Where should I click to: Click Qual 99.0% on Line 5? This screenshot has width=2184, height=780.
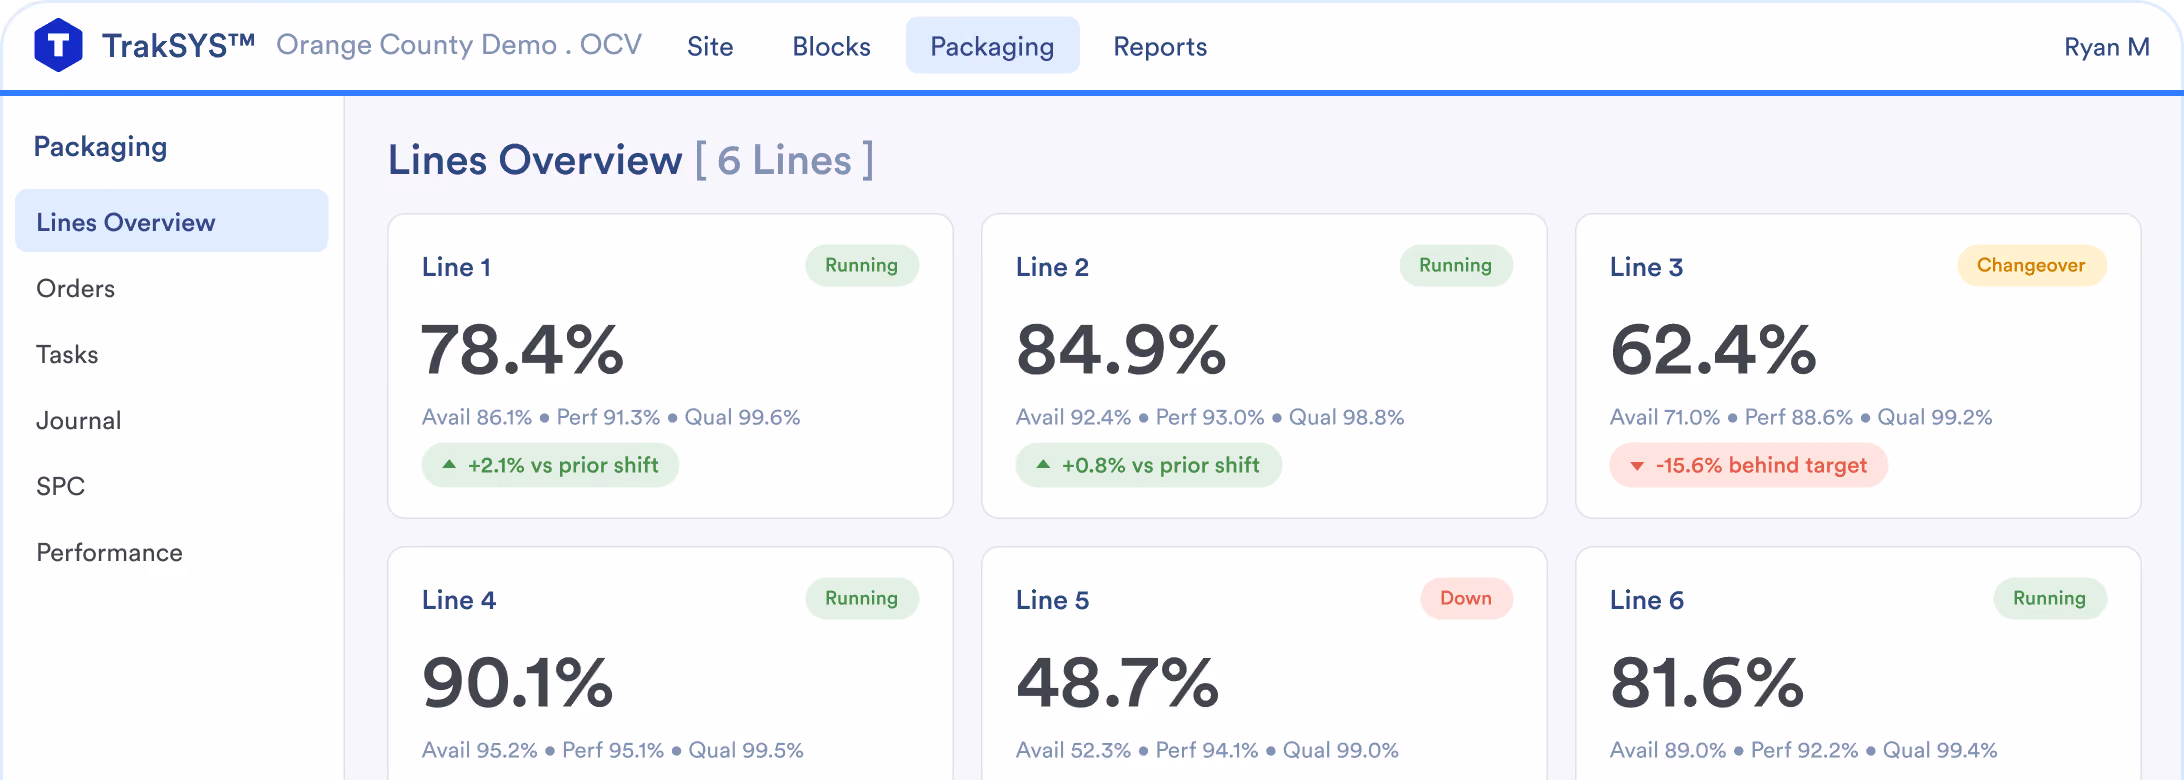click(x=1341, y=750)
